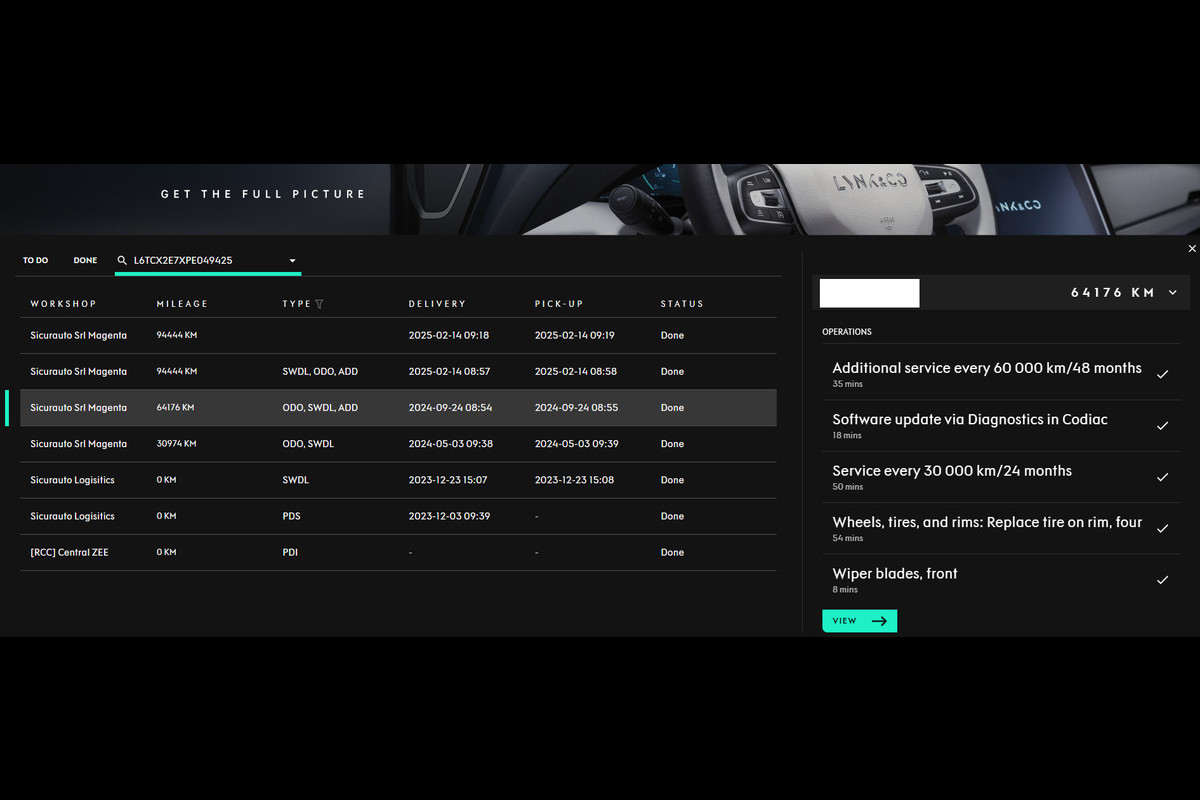Toggle checkmark for Additional service every 60 000 km
Screen dimensions: 1200x800
coord(1162,374)
